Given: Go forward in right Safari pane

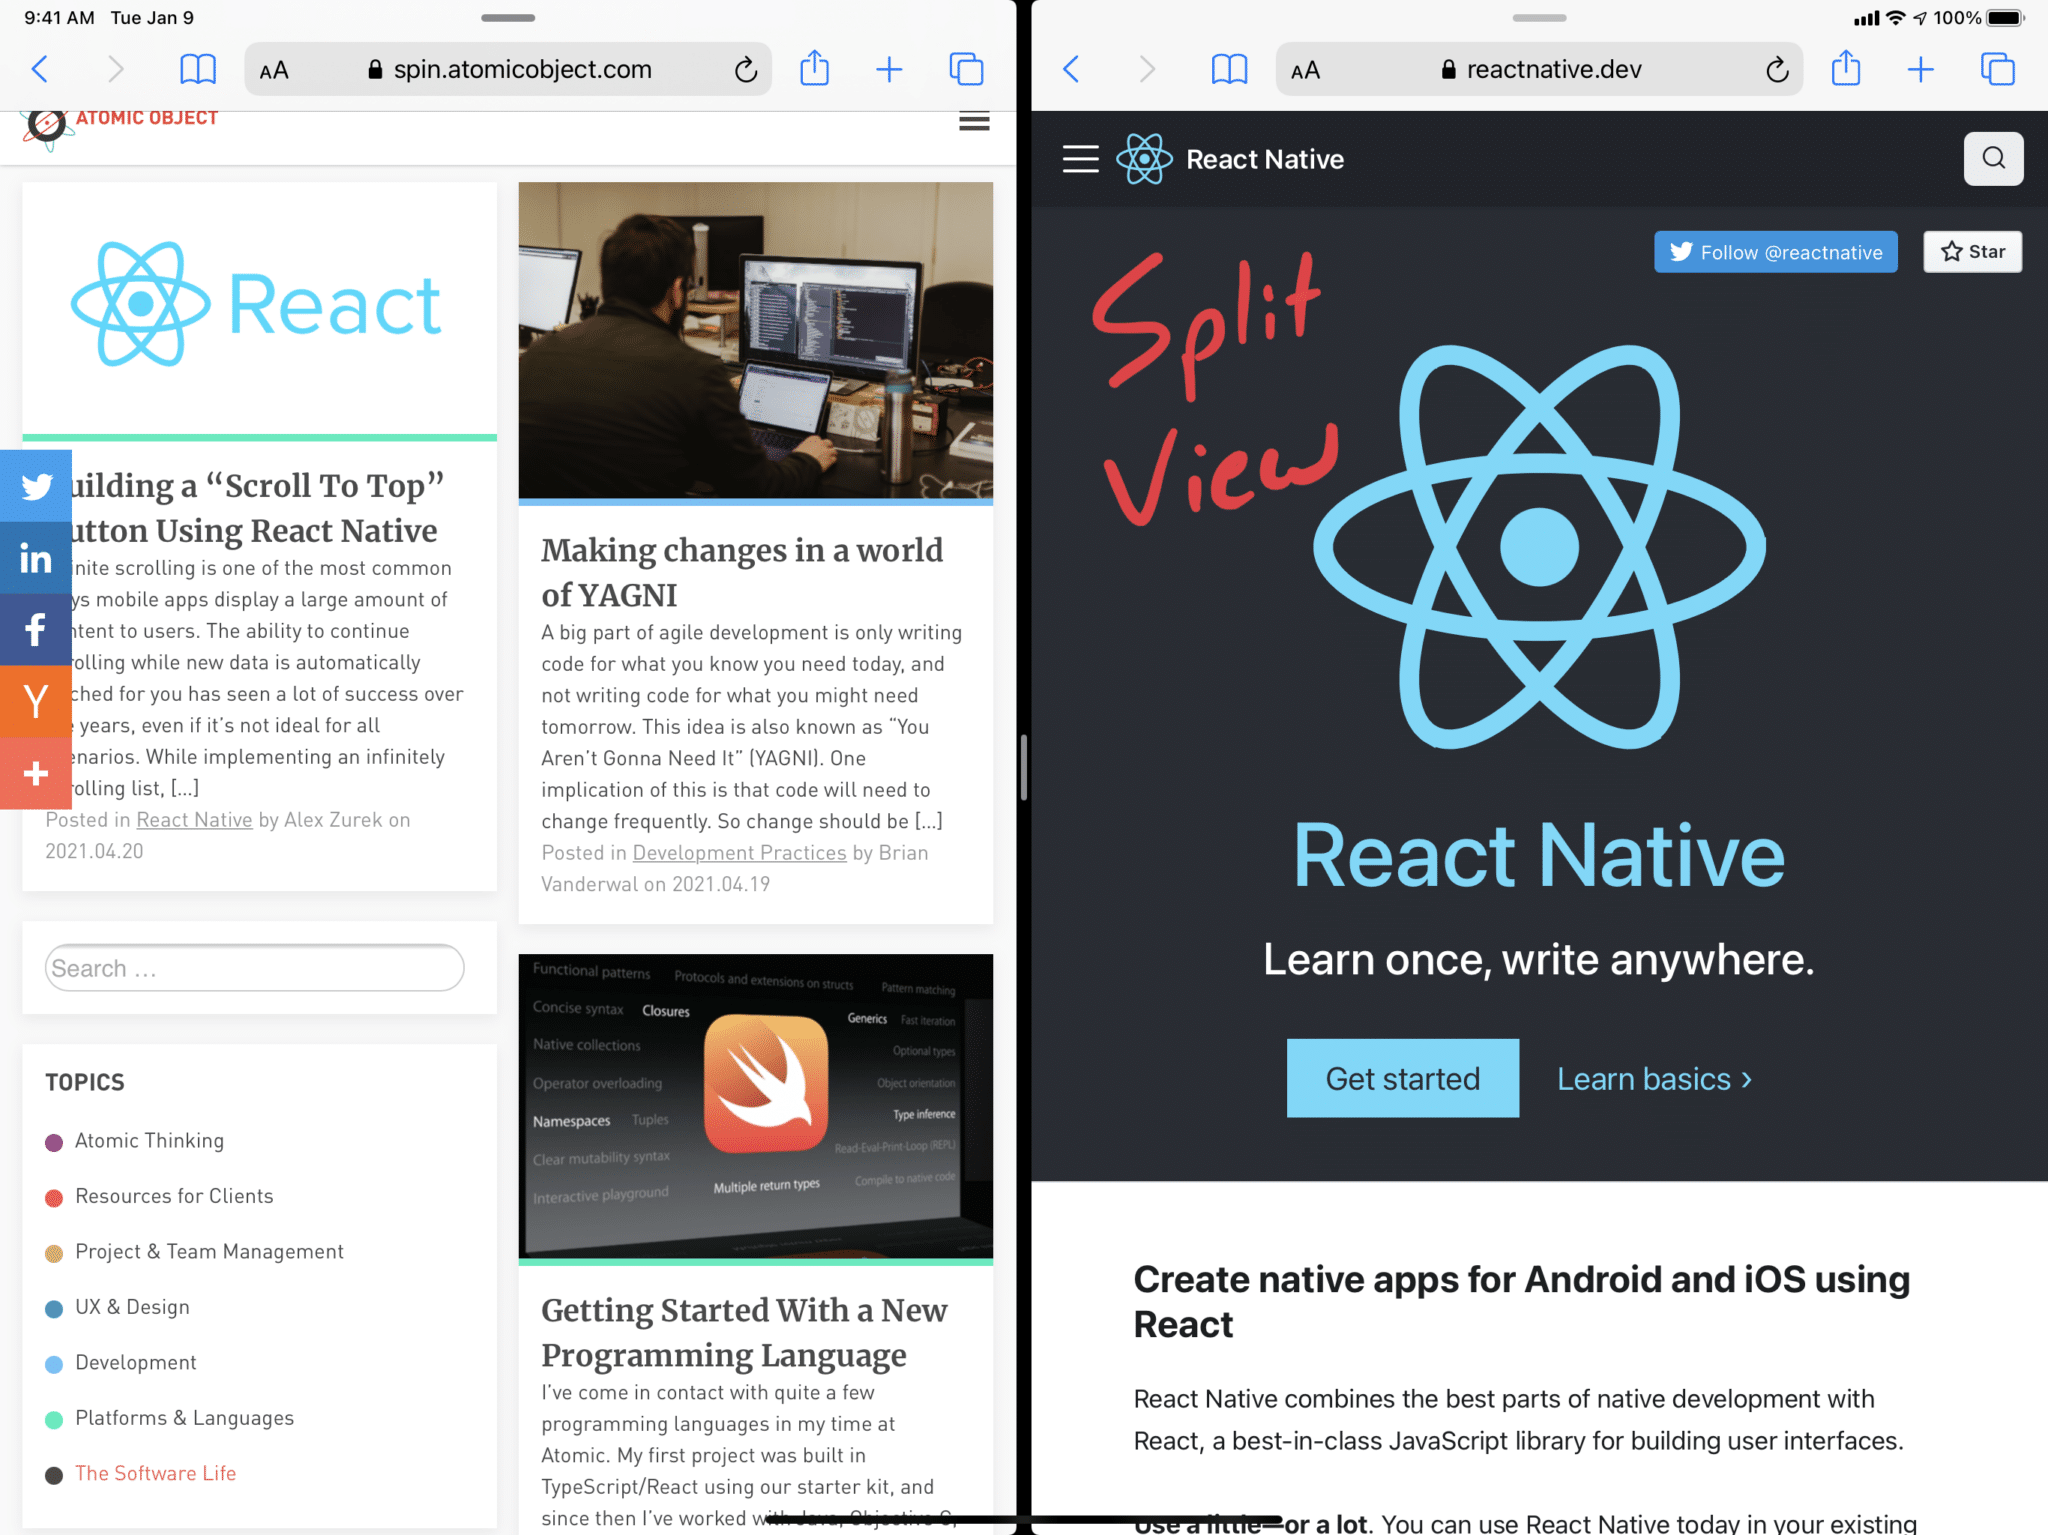Looking at the screenshot, I should pyautogui.click(x=1146, y=69).
